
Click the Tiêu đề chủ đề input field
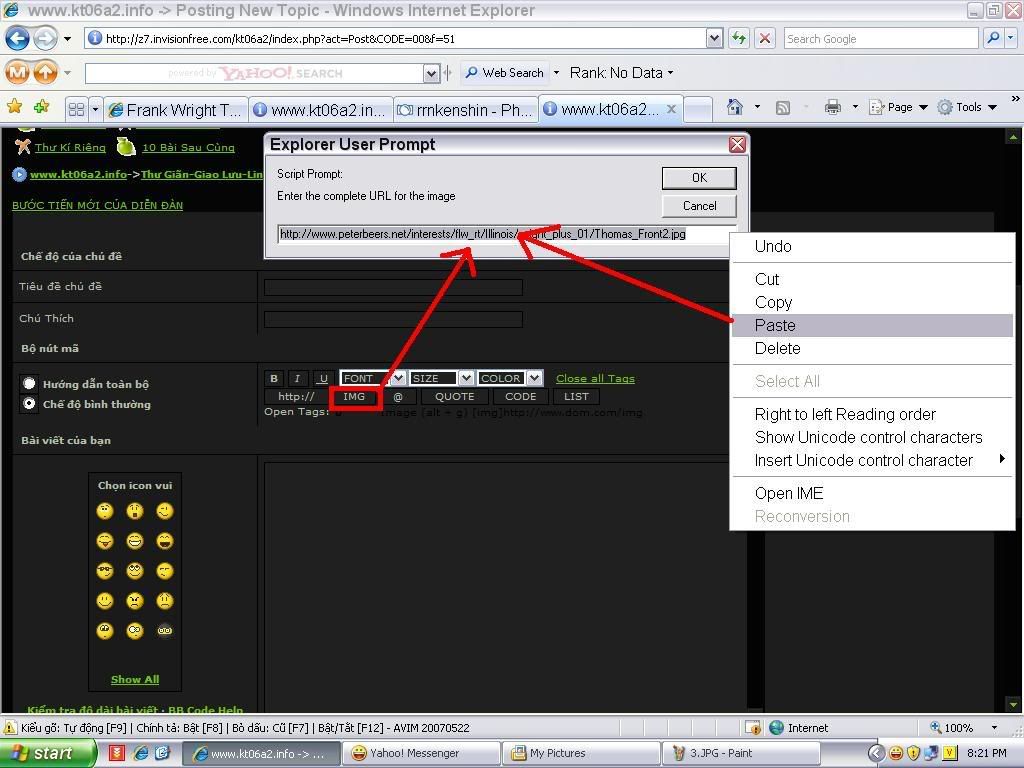point(393,287)
